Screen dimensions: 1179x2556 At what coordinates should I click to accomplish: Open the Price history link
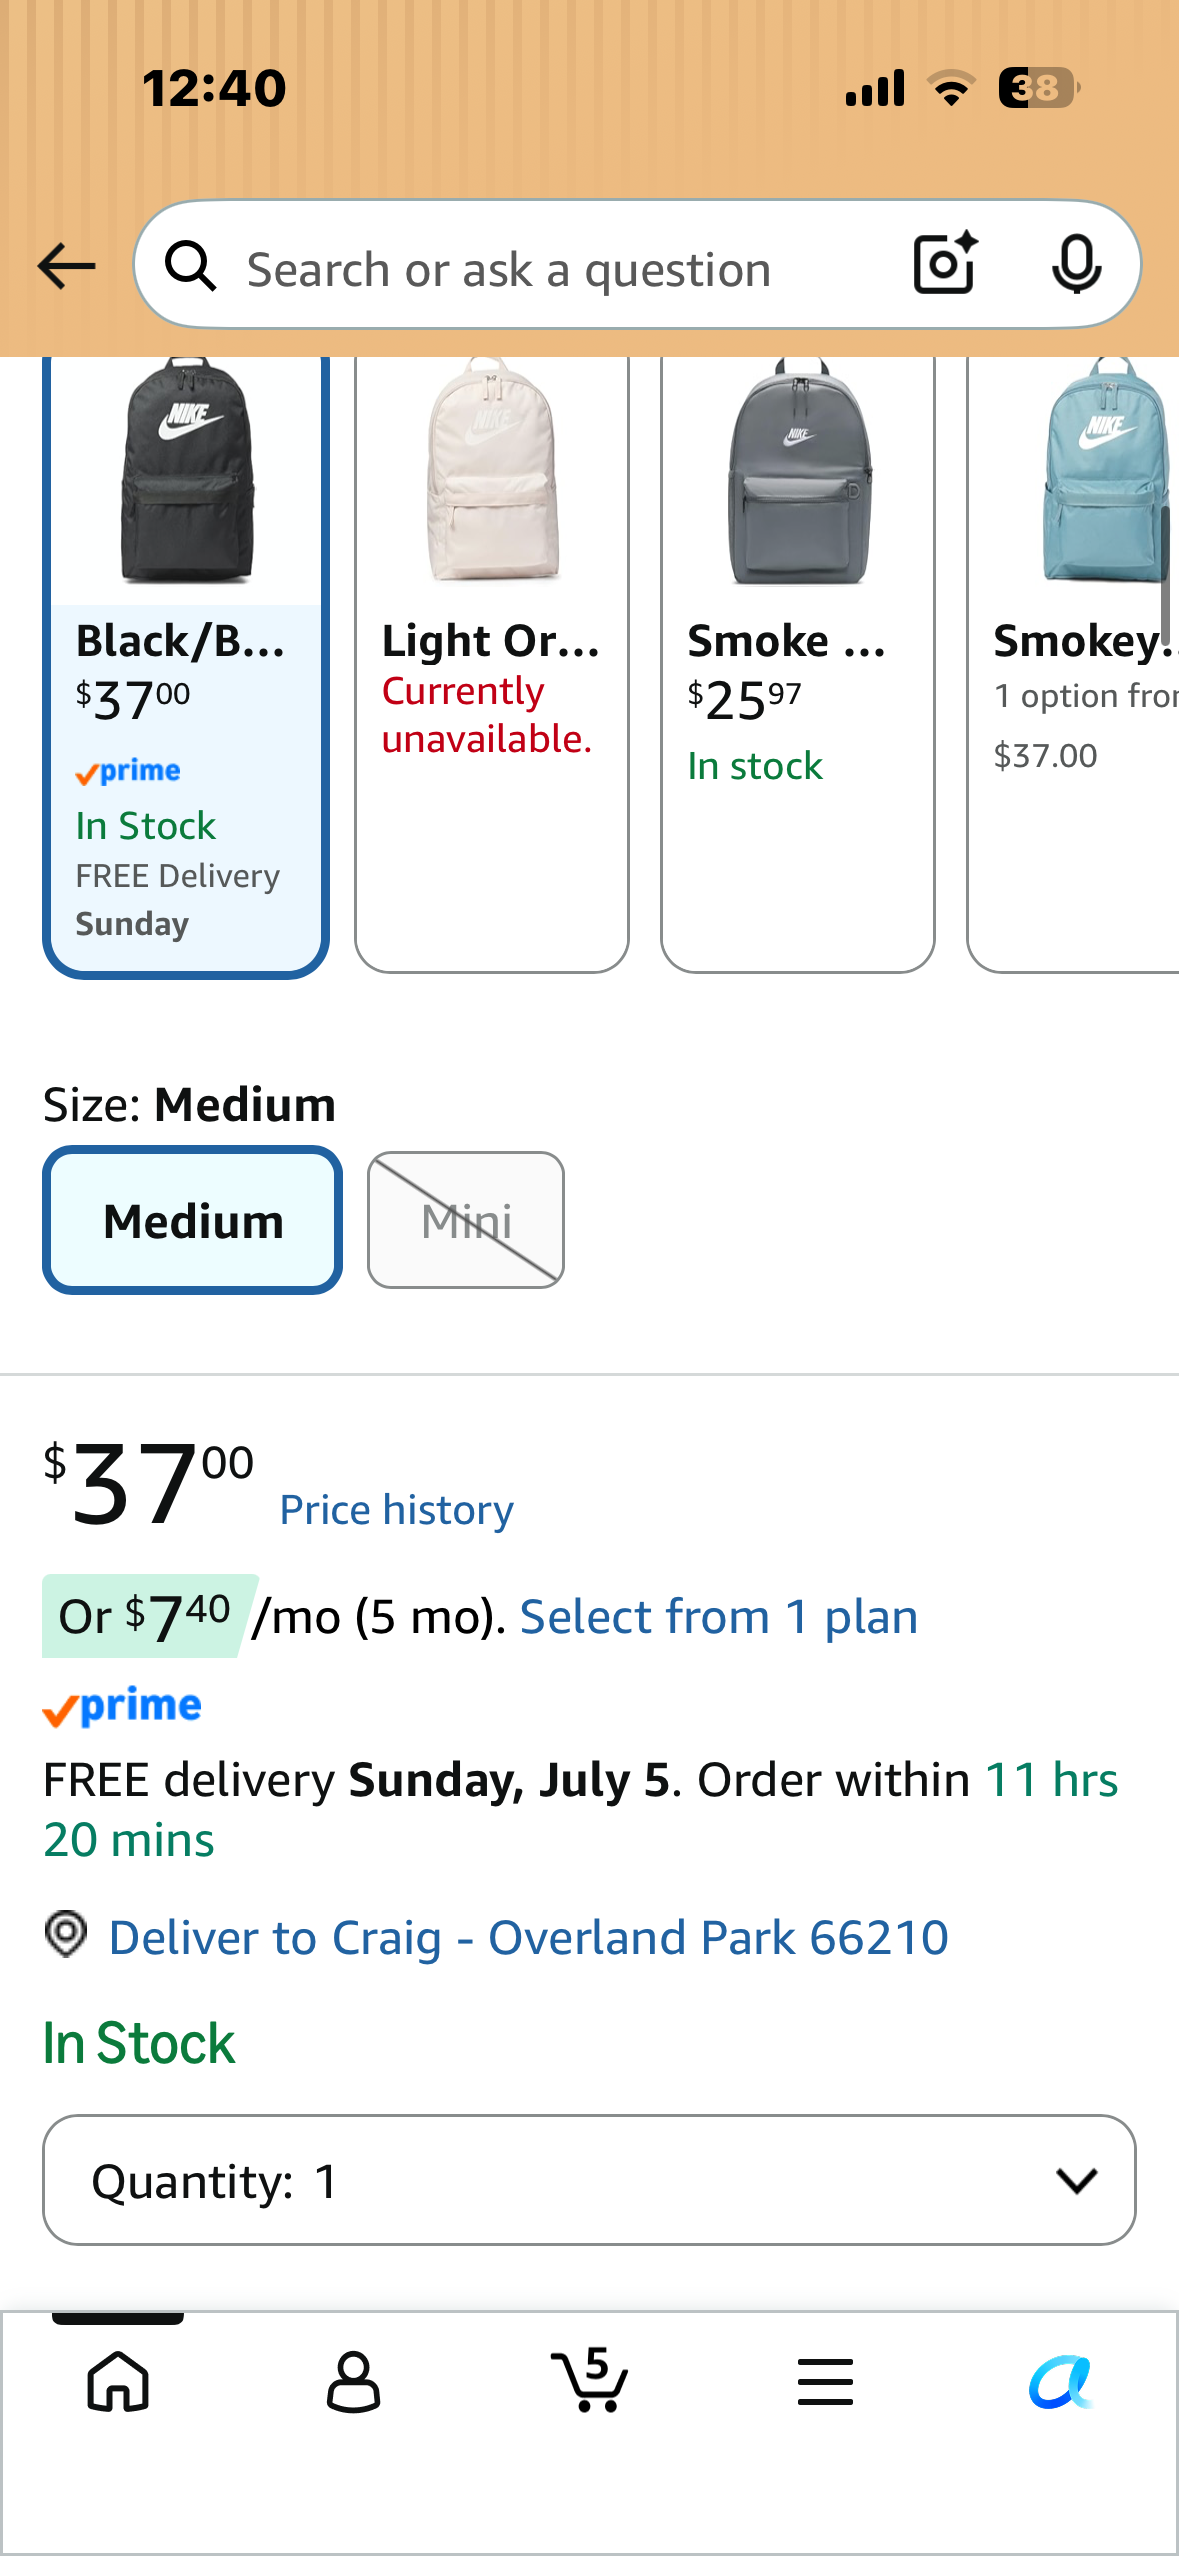397,1510
